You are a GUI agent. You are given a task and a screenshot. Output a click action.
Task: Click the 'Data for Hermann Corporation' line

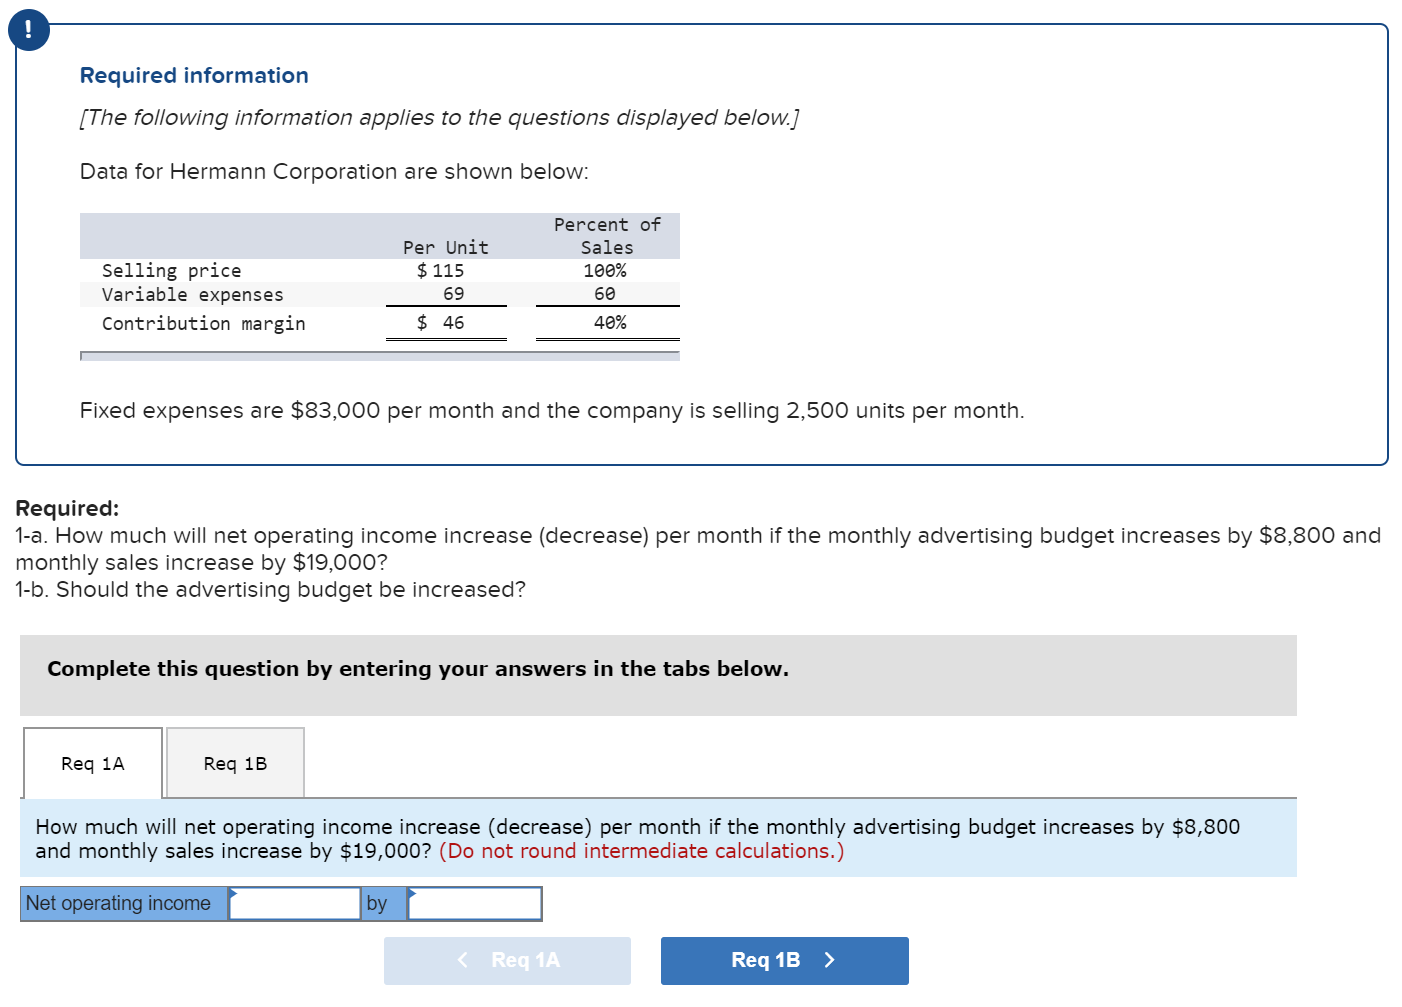click(334, 172)
